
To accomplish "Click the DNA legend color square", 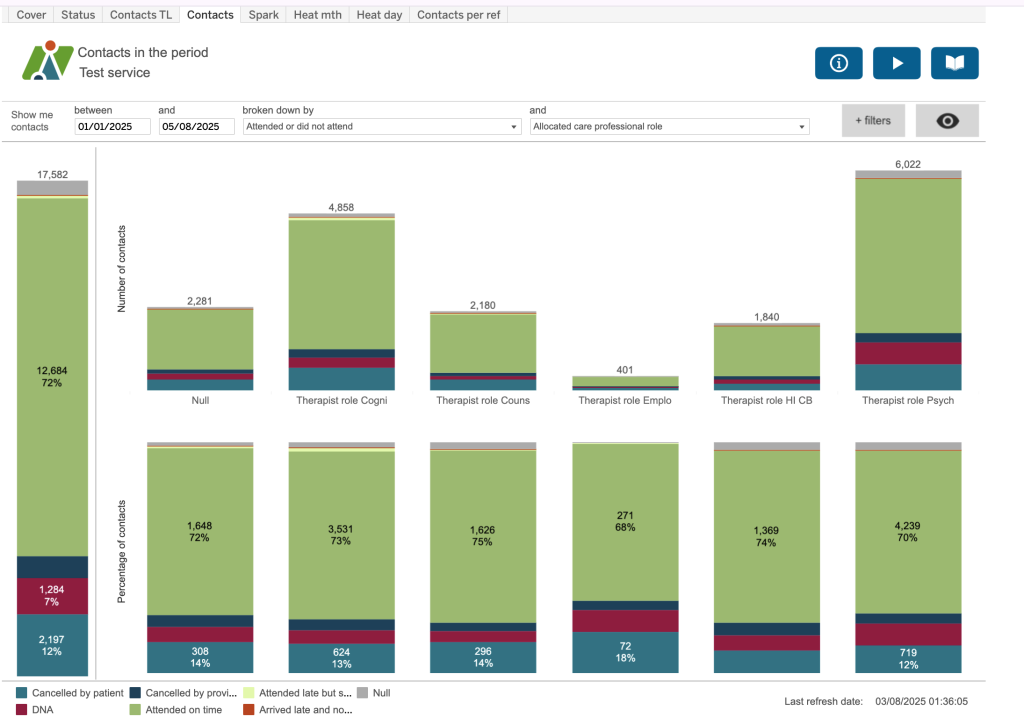I will pos(22,710).
